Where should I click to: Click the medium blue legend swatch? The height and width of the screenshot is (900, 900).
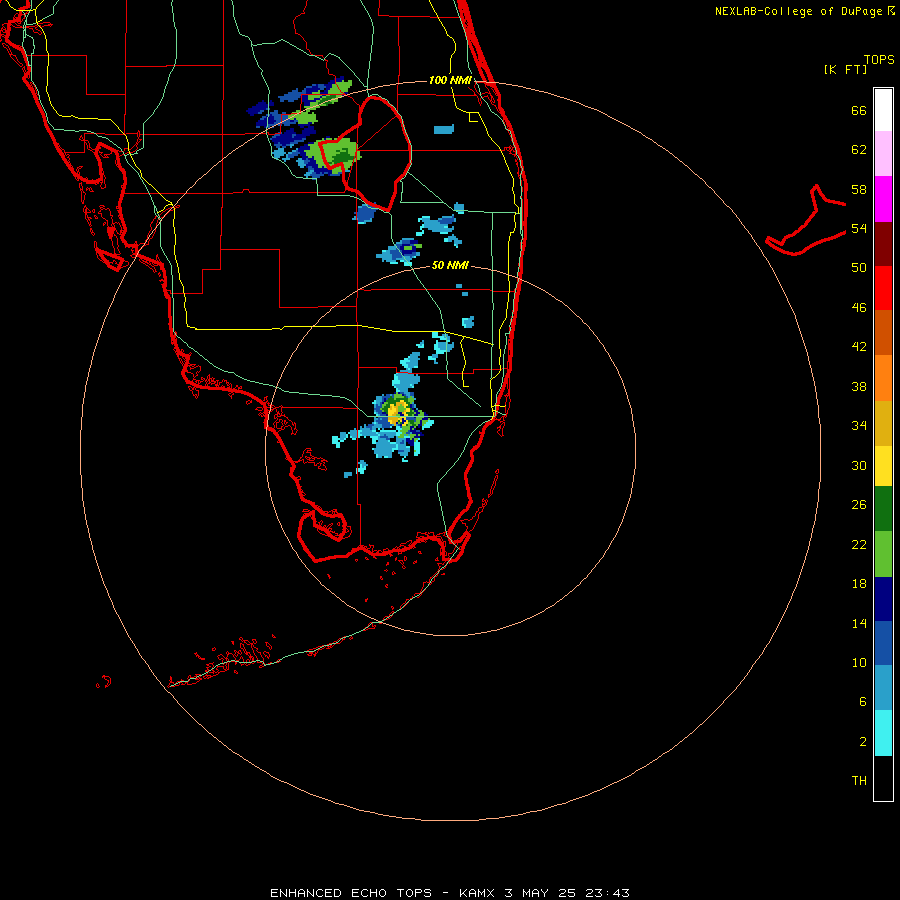pyautogui.click(x=883, y=643)
